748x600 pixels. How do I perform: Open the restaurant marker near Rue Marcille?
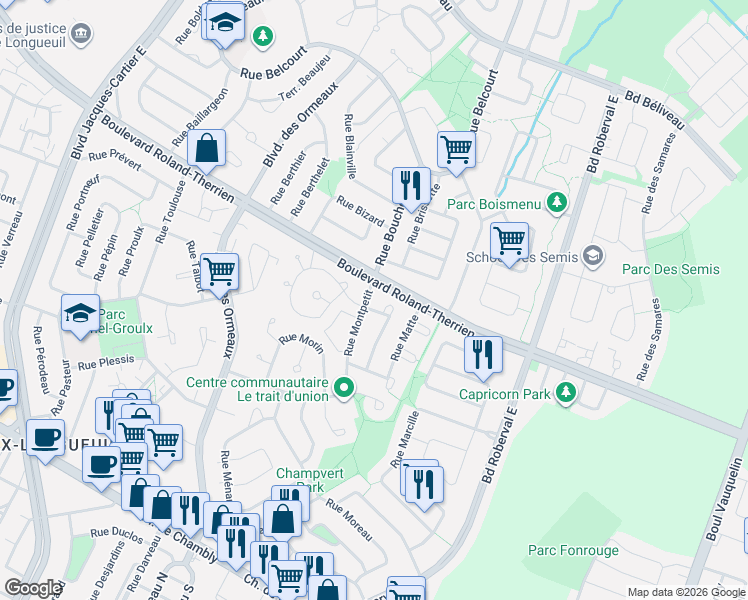424,487
